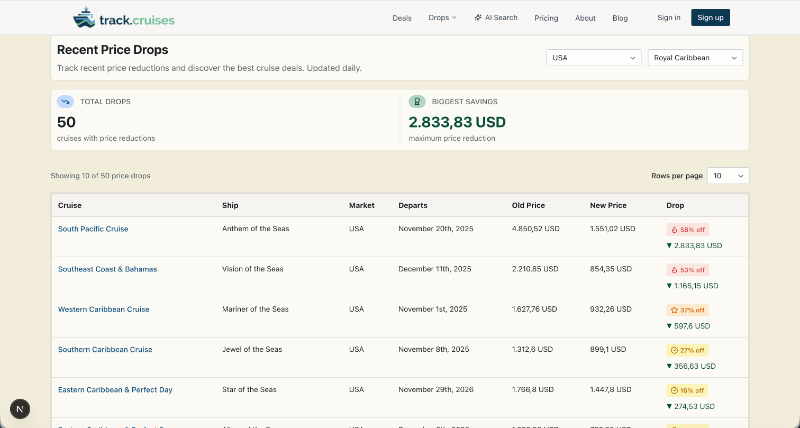Open the USA market dropdown
The image size is (800, 428).
[x=593, y=58]
